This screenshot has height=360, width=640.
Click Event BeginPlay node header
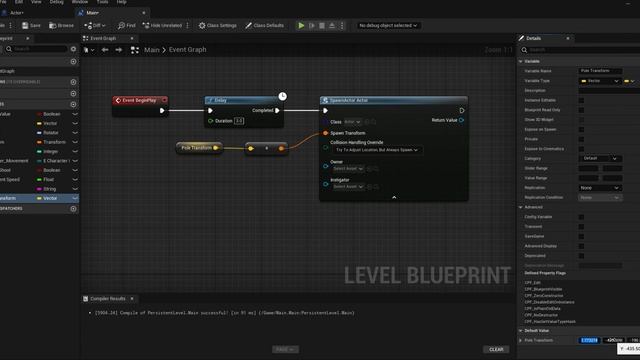pyautogui.click(x=140, y=100)
